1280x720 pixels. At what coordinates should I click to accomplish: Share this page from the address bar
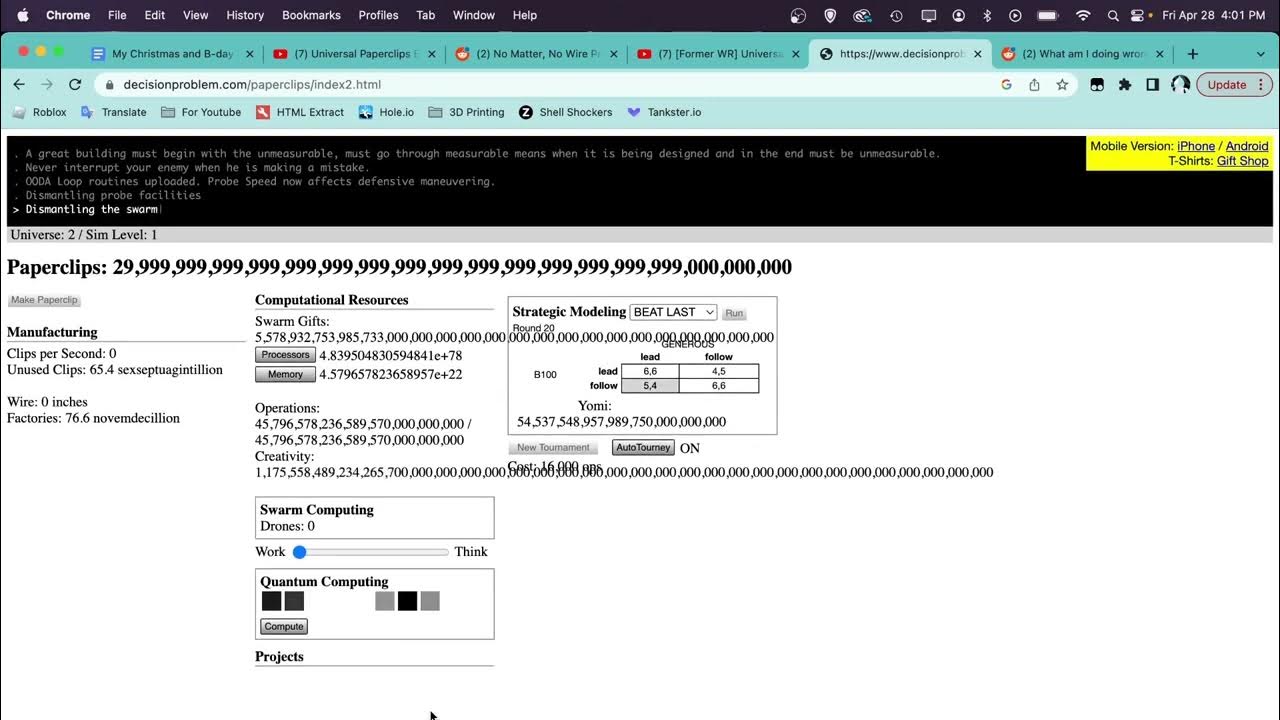pyautogui.click(x=1034, y=85)
